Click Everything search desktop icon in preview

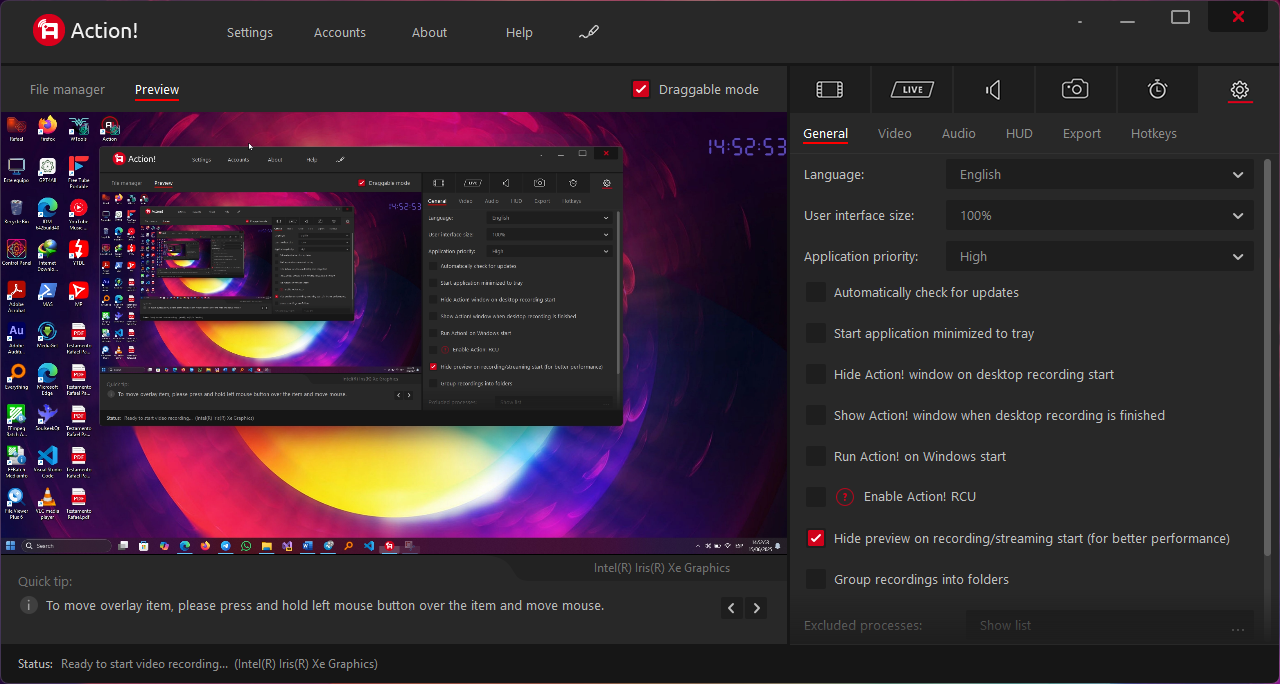16,378
